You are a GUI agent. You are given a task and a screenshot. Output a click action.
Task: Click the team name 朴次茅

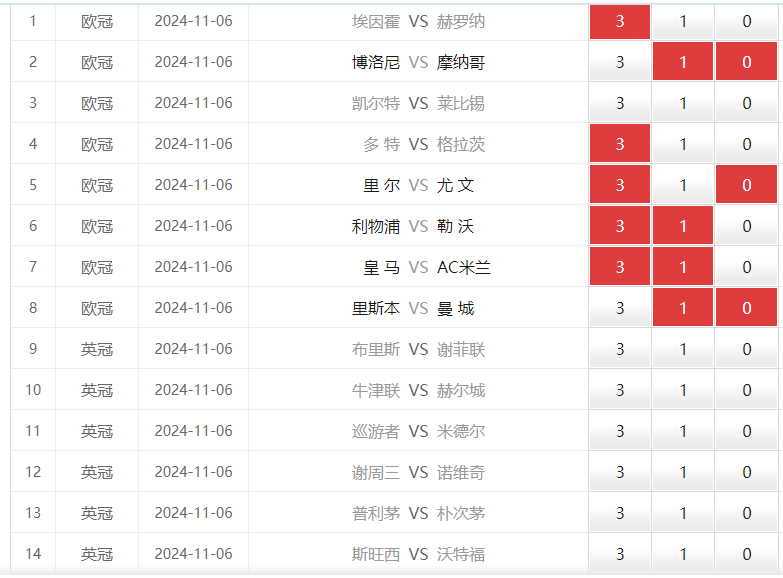pos(461,513)
